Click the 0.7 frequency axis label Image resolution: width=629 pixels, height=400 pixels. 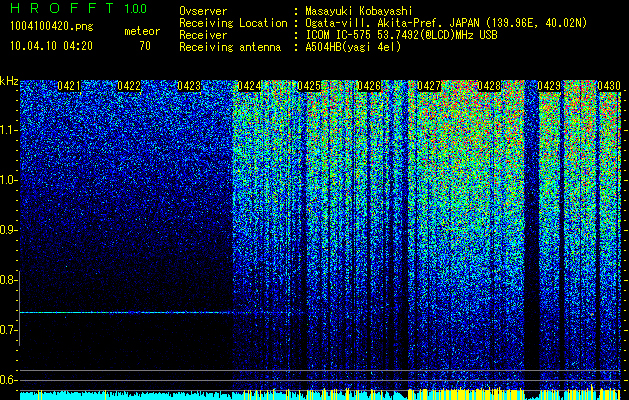pyautogui.click(x=8, y=330)
